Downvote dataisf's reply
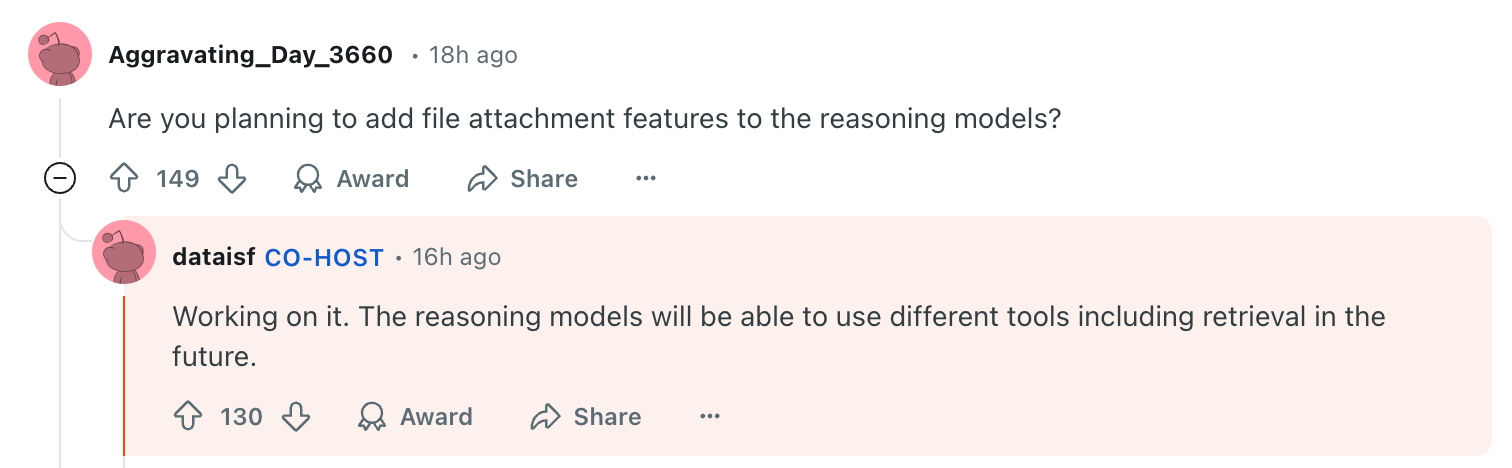 tap(296, 416)
